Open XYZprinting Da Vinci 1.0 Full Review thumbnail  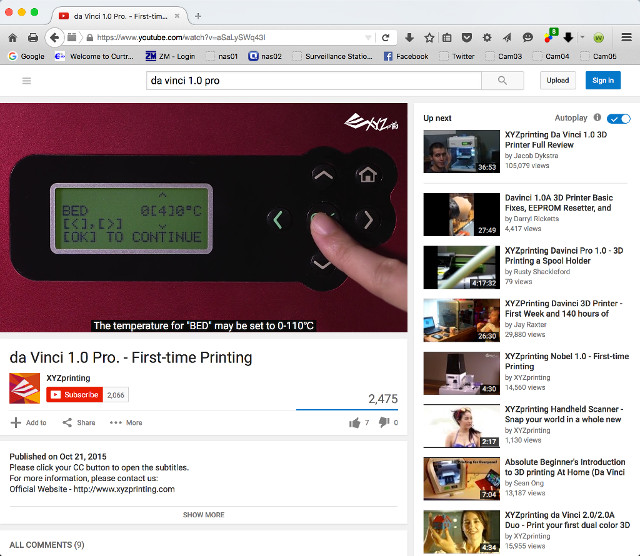[462, 151]
